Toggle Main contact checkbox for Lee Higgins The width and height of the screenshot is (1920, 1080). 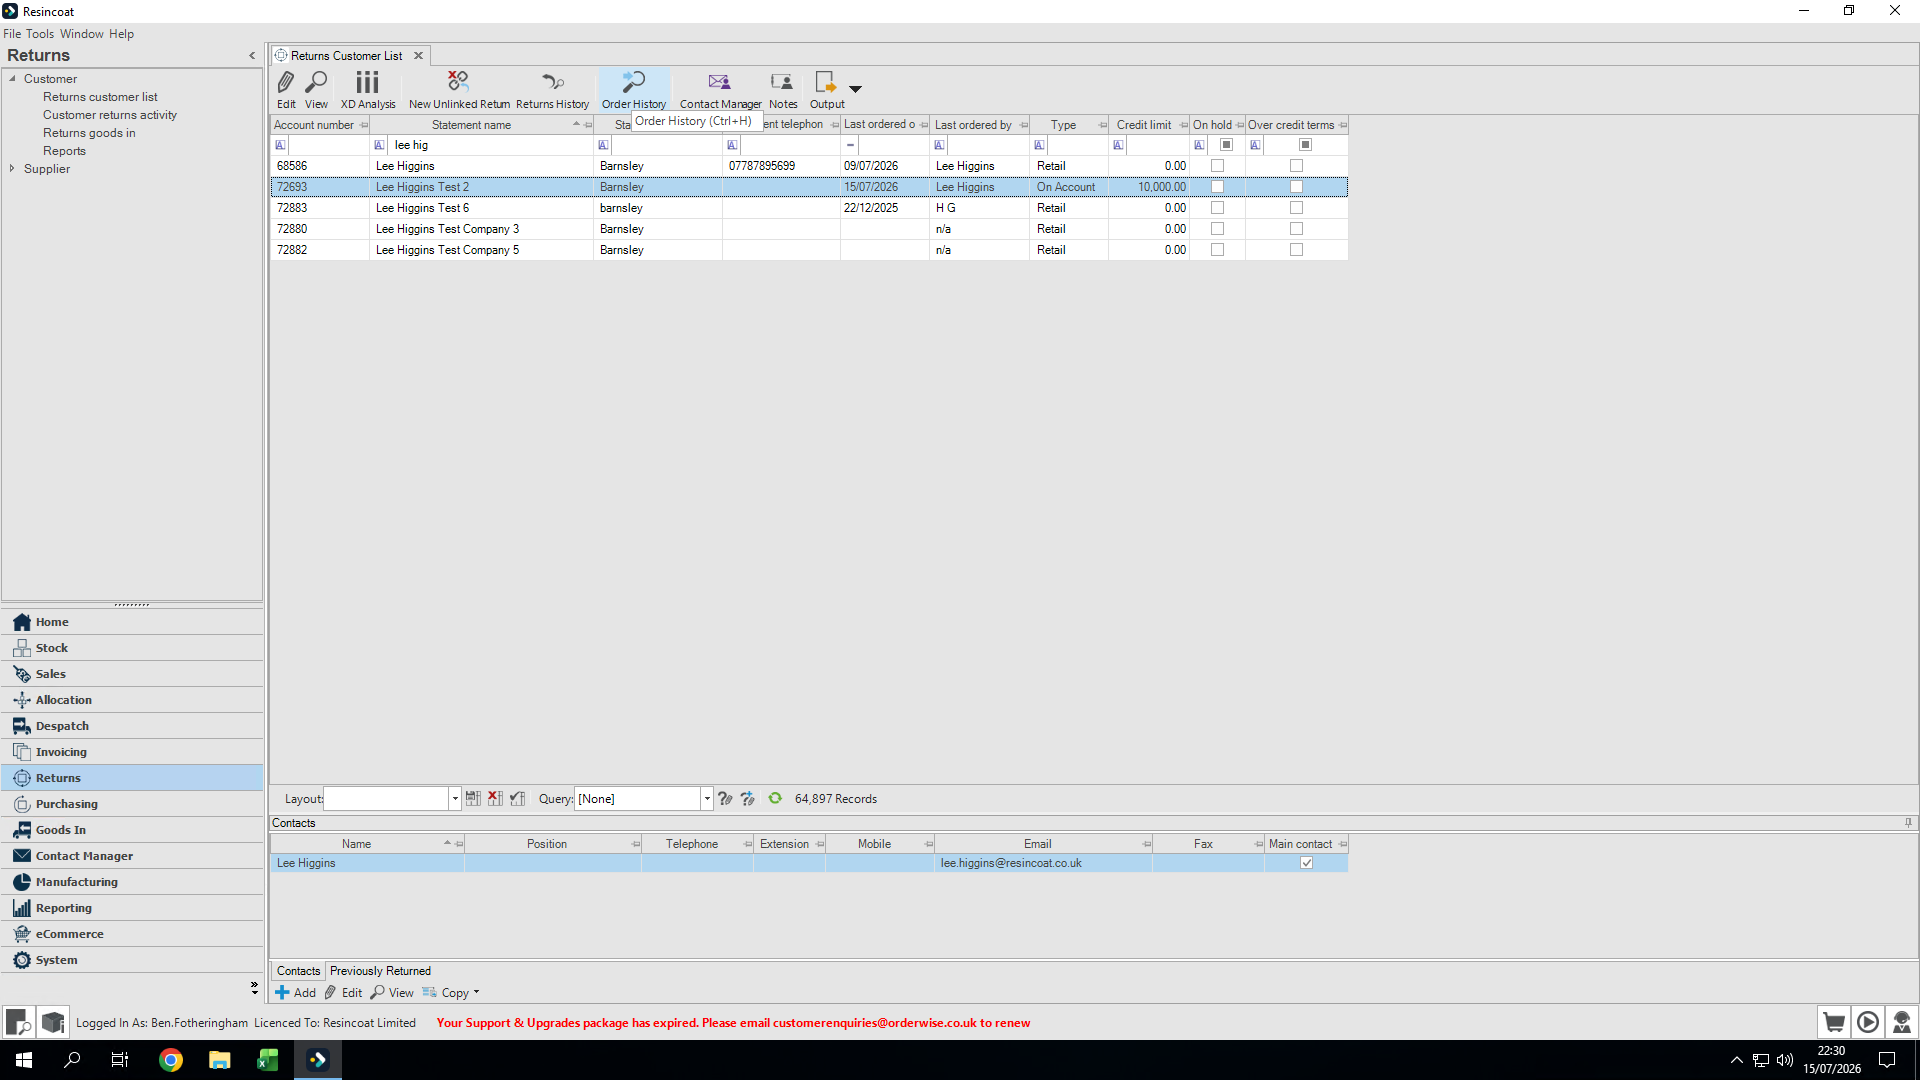point(1306,863)
